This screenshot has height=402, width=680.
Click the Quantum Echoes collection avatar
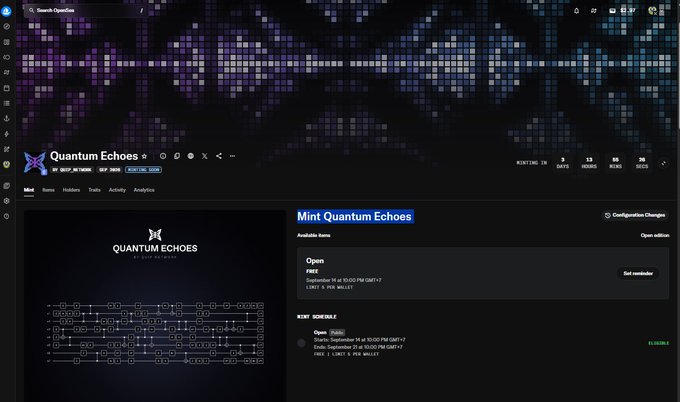[x=35, y=163]
